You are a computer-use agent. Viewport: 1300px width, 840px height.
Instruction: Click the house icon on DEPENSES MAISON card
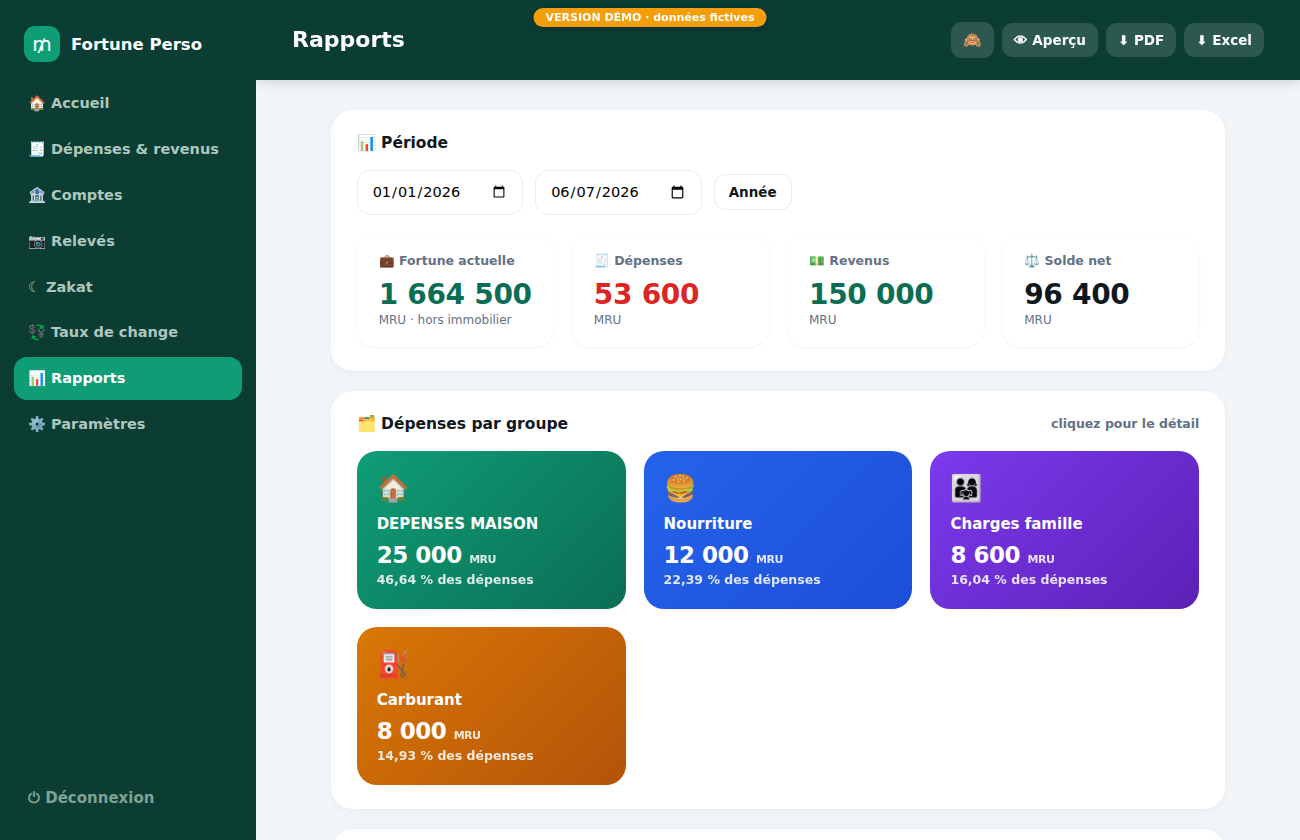[x=392, y=488]
